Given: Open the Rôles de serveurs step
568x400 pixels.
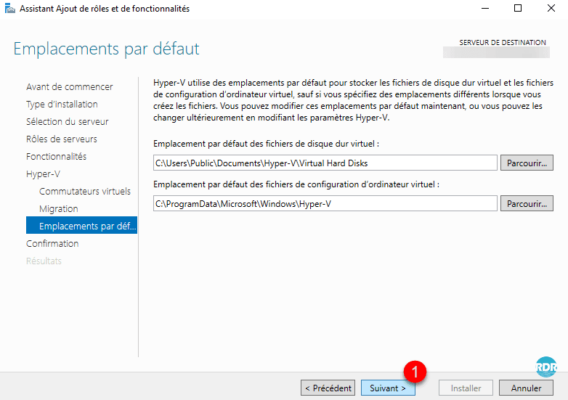Looking at the screenshot, I should [62, 139].
